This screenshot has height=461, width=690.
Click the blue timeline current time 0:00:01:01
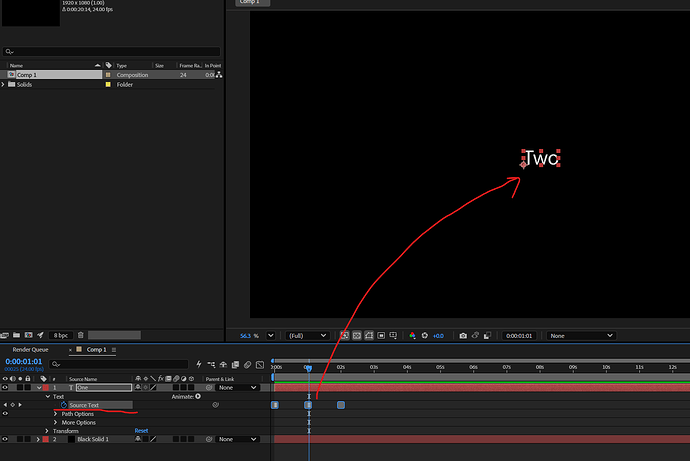click(x=24, y=362)
